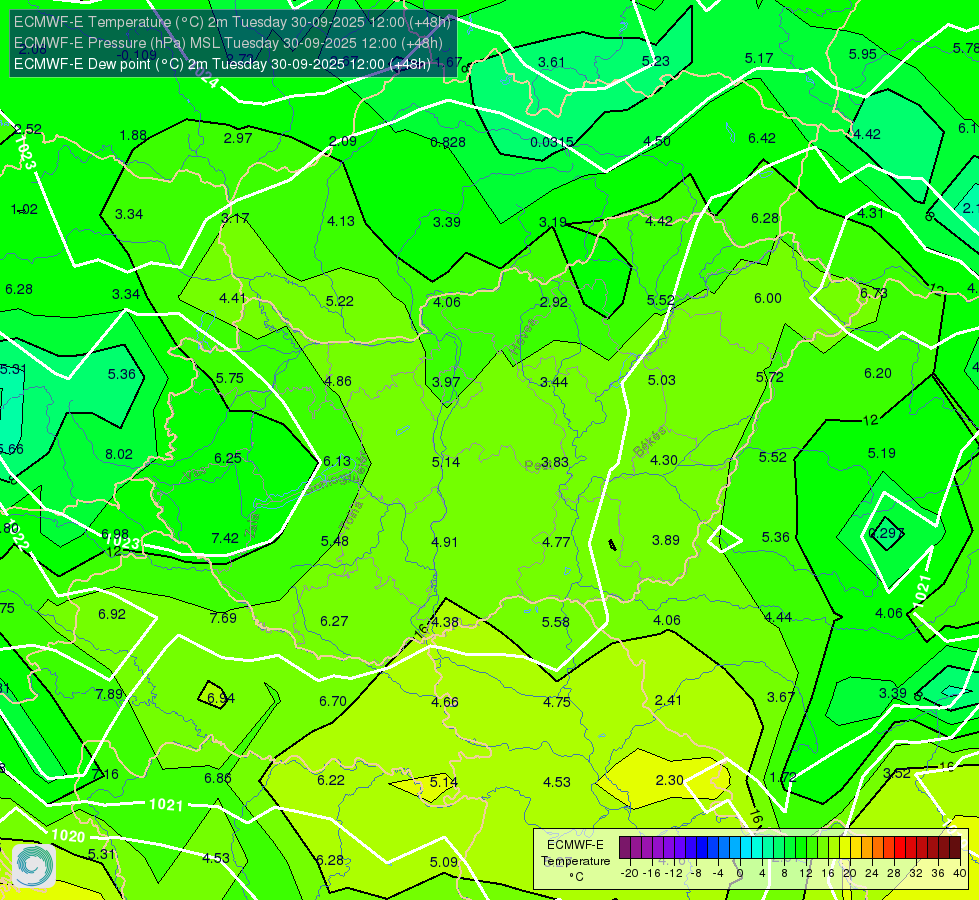The width and height of the screenshot is (979, 900).
Task: Click the dew point value 3.89
Action: (666, 540)
